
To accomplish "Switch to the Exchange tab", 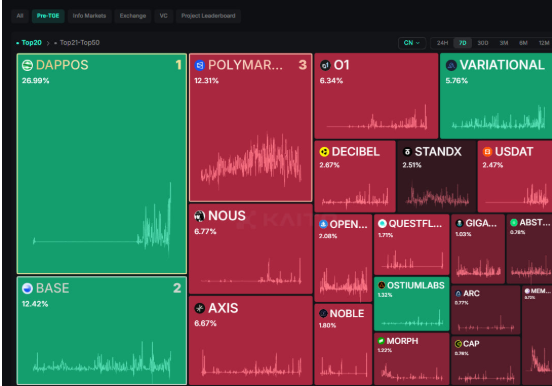I will 133,16.
